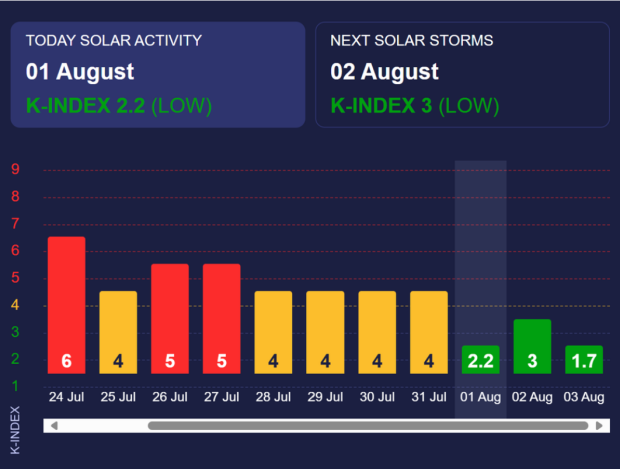Click the scrollbar left arrow
Viewport: 620px width, 469px height.
[x=54, y=426]
